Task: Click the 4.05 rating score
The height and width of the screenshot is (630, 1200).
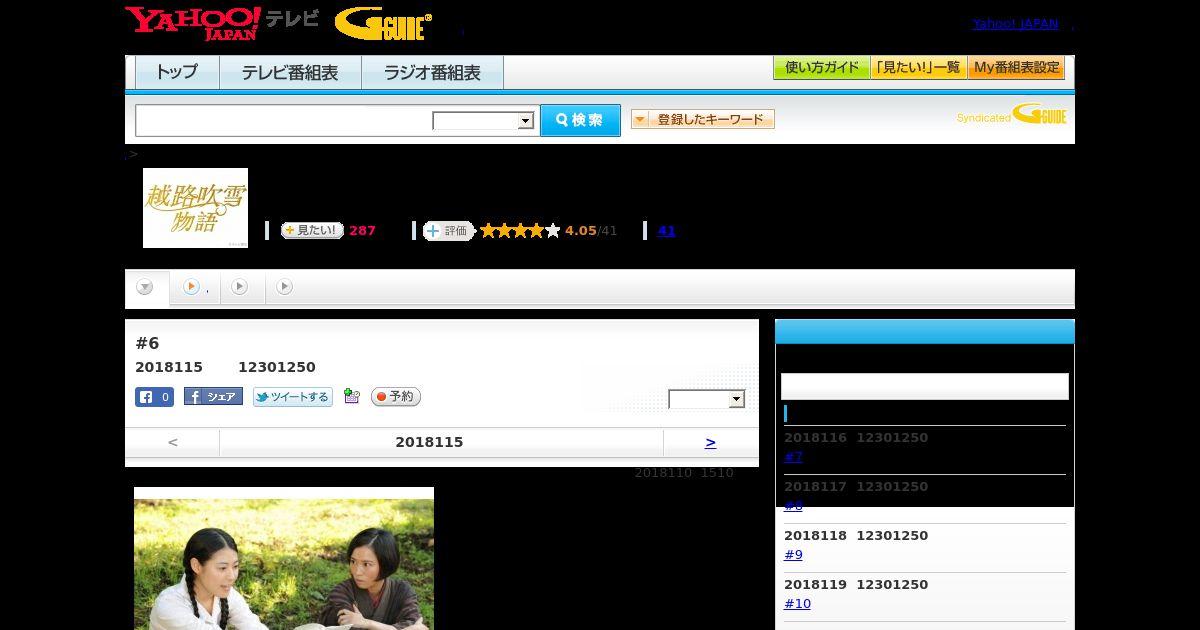Action: pyautogui.click(x=580, y=231)
